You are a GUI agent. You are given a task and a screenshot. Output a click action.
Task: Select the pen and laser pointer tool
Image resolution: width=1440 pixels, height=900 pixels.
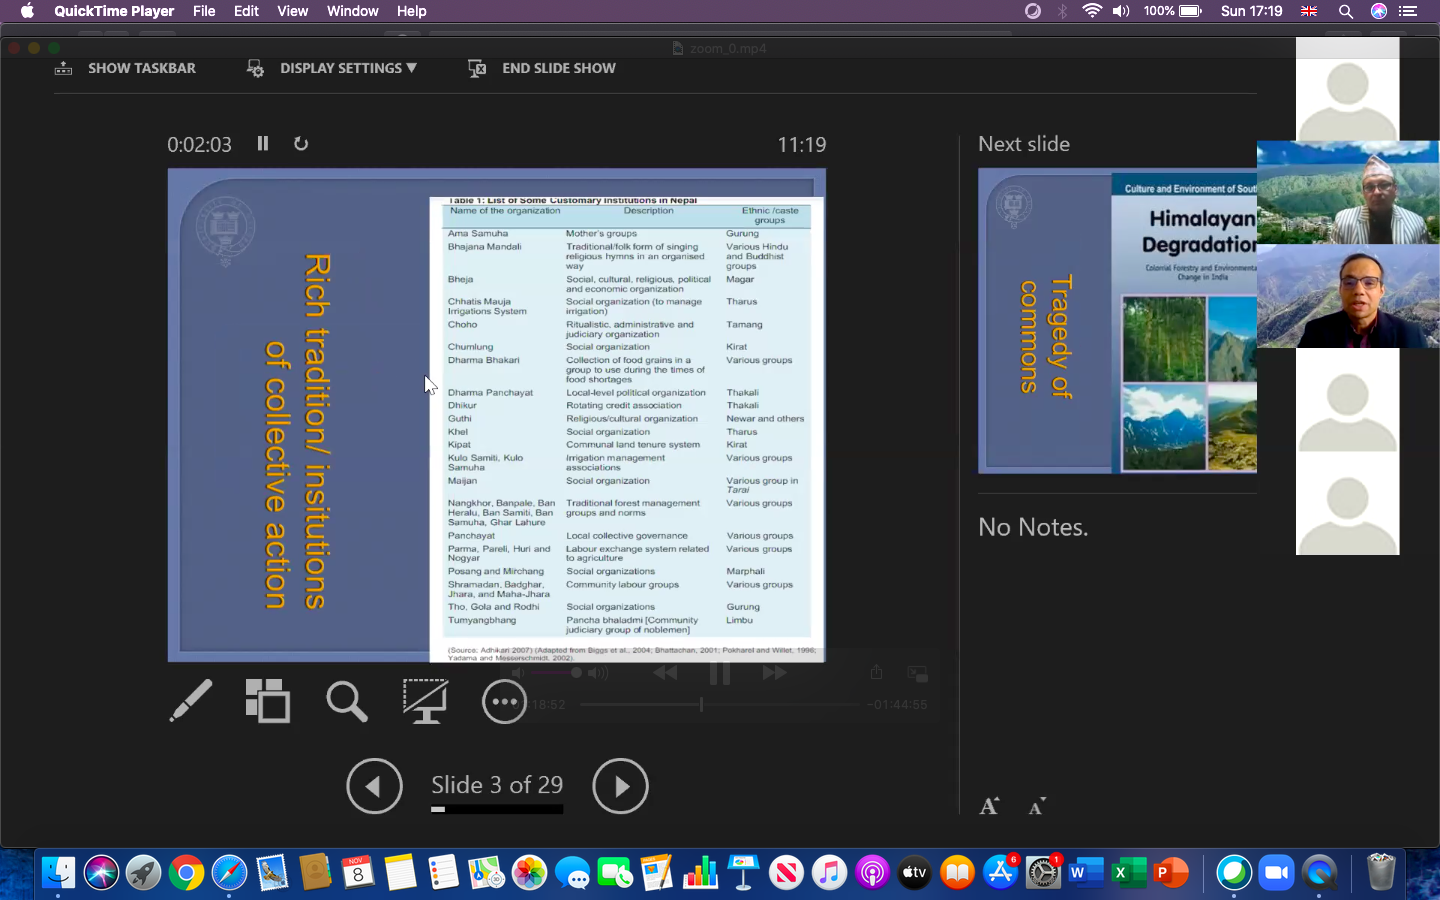190,701
